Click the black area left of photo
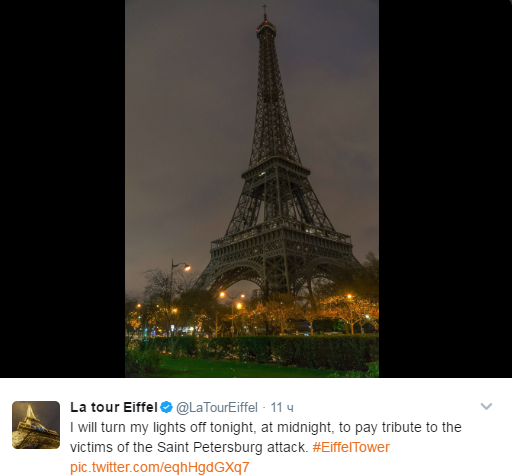512x476 pixels. tap(62, 189)
